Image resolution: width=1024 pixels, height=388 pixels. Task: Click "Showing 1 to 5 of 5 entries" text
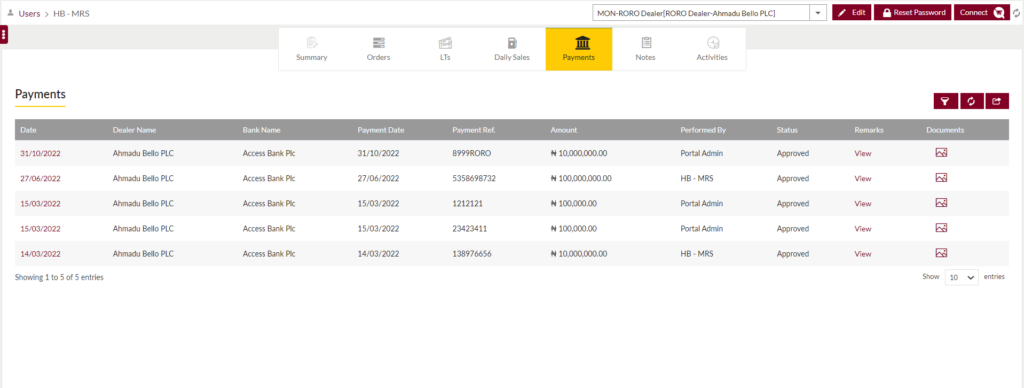click(59, 277)
